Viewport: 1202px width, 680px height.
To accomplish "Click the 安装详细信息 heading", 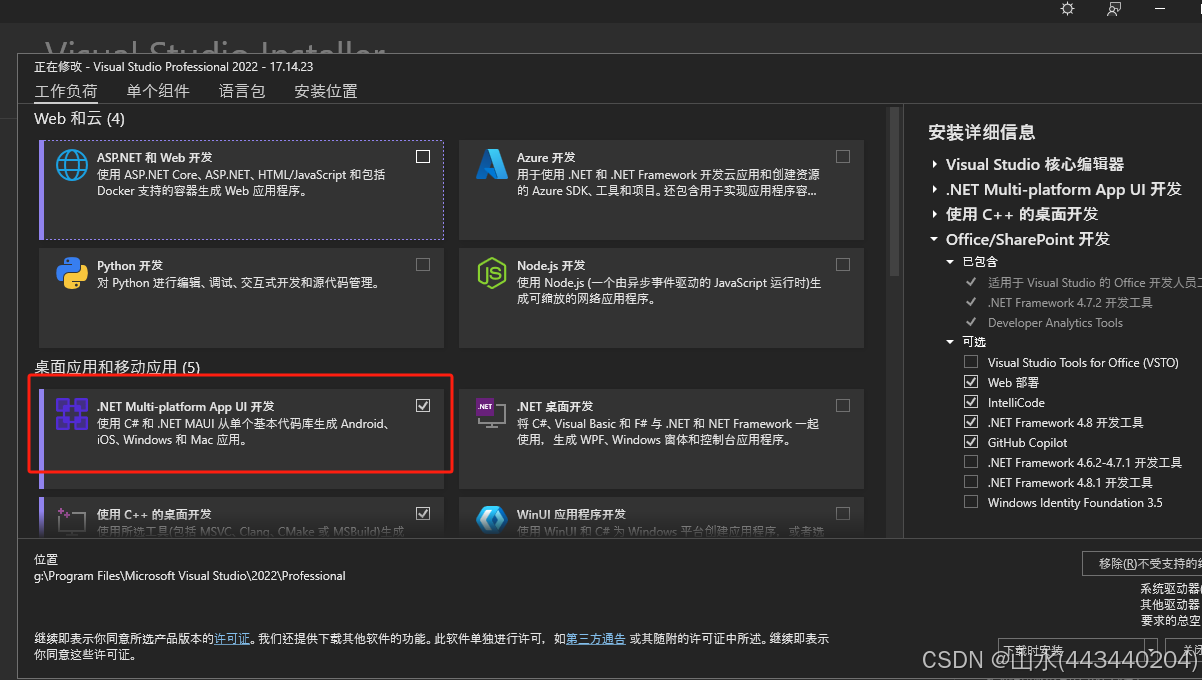I will (x=982, y=132).
